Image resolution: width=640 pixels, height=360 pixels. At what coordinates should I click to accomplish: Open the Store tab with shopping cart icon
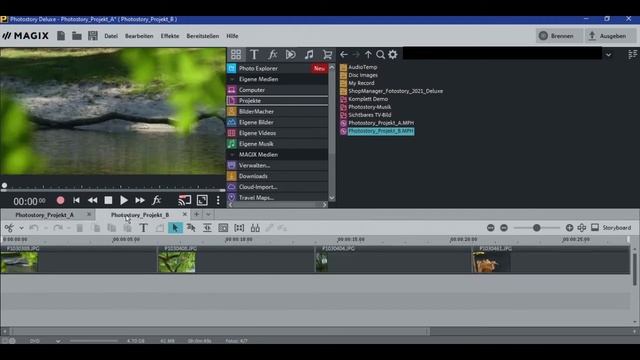coord(327,54)
